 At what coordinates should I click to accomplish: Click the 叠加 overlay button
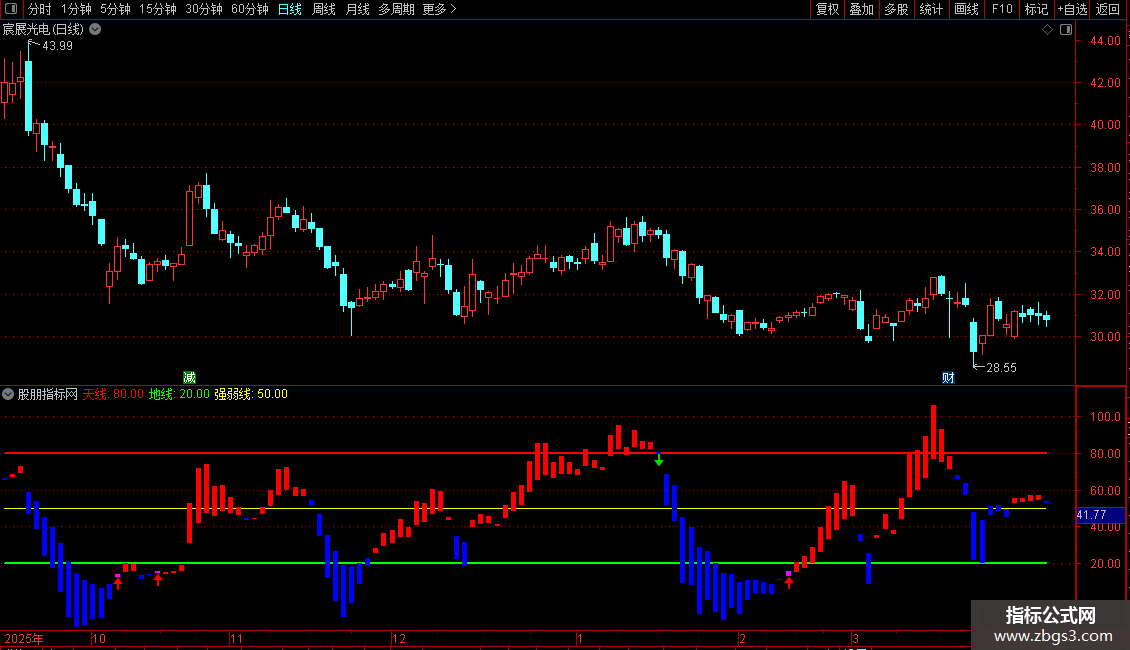tap(861, 9)
